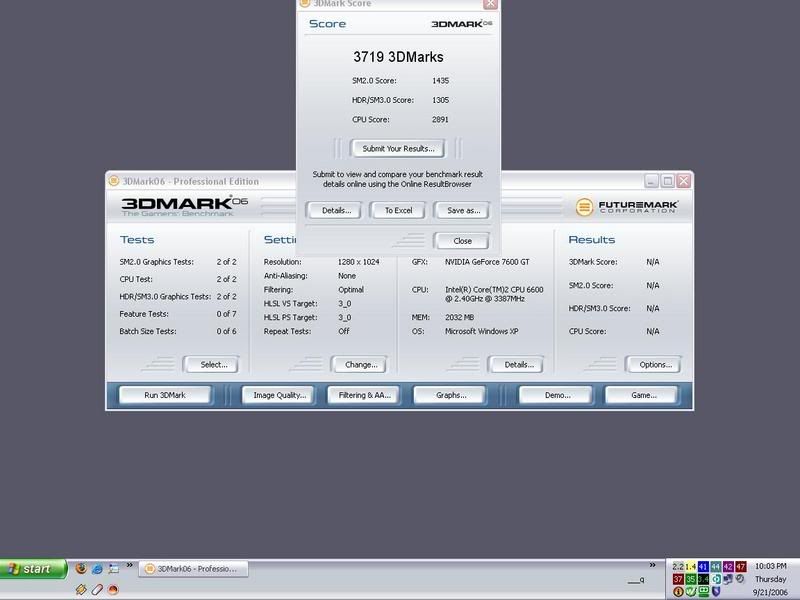
Task: Click the white pill-shaped Quick Launch icon
Action: coord(97,589)
